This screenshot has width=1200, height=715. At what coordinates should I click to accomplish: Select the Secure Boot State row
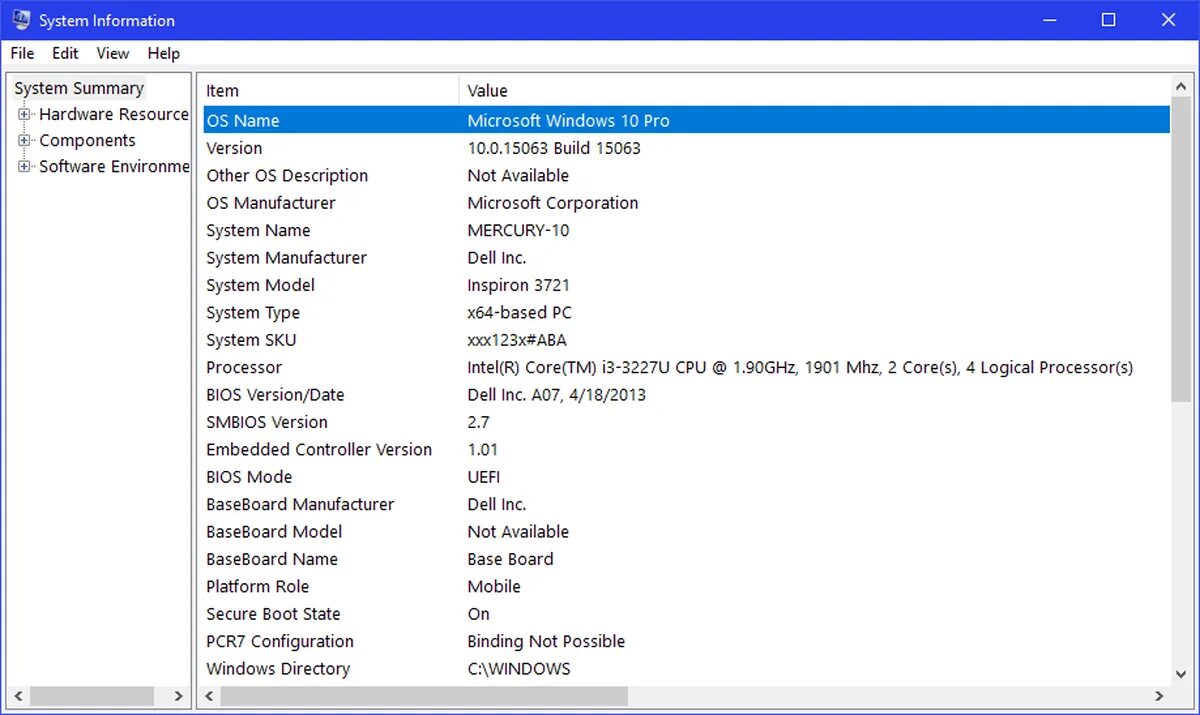[x=686, y=614]
